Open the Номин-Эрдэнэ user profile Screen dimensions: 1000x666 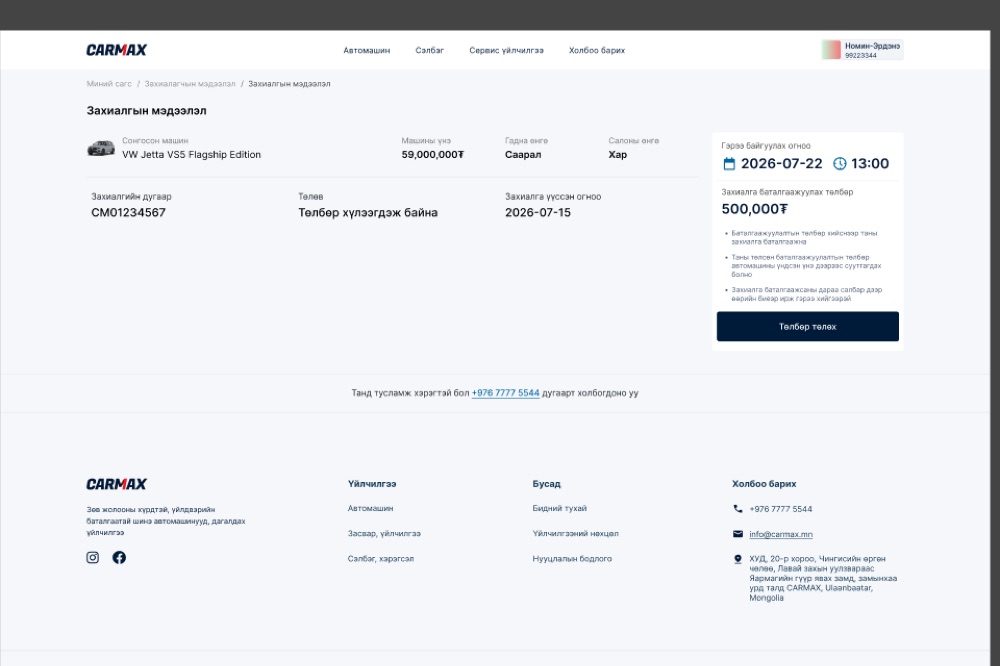(x=862, y=50)
